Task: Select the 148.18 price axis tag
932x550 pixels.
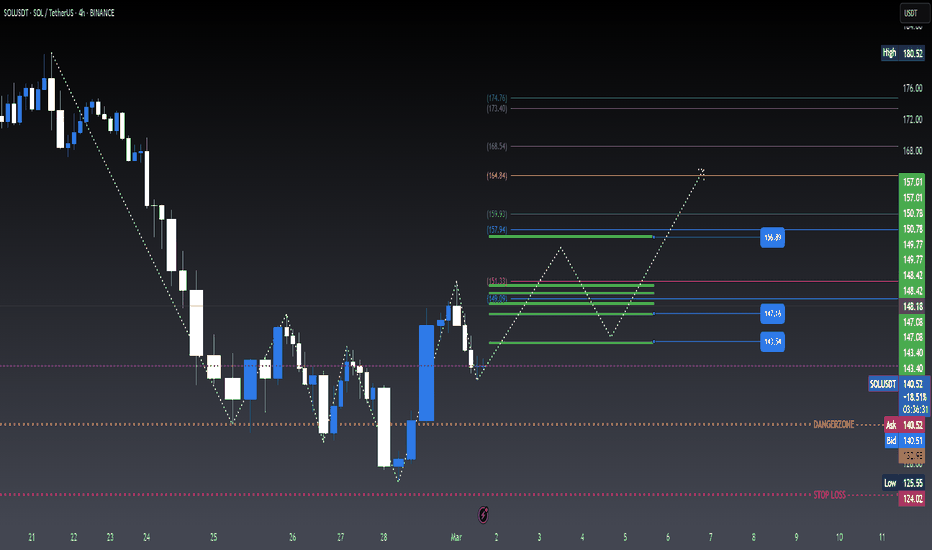Action: [912, 306]
